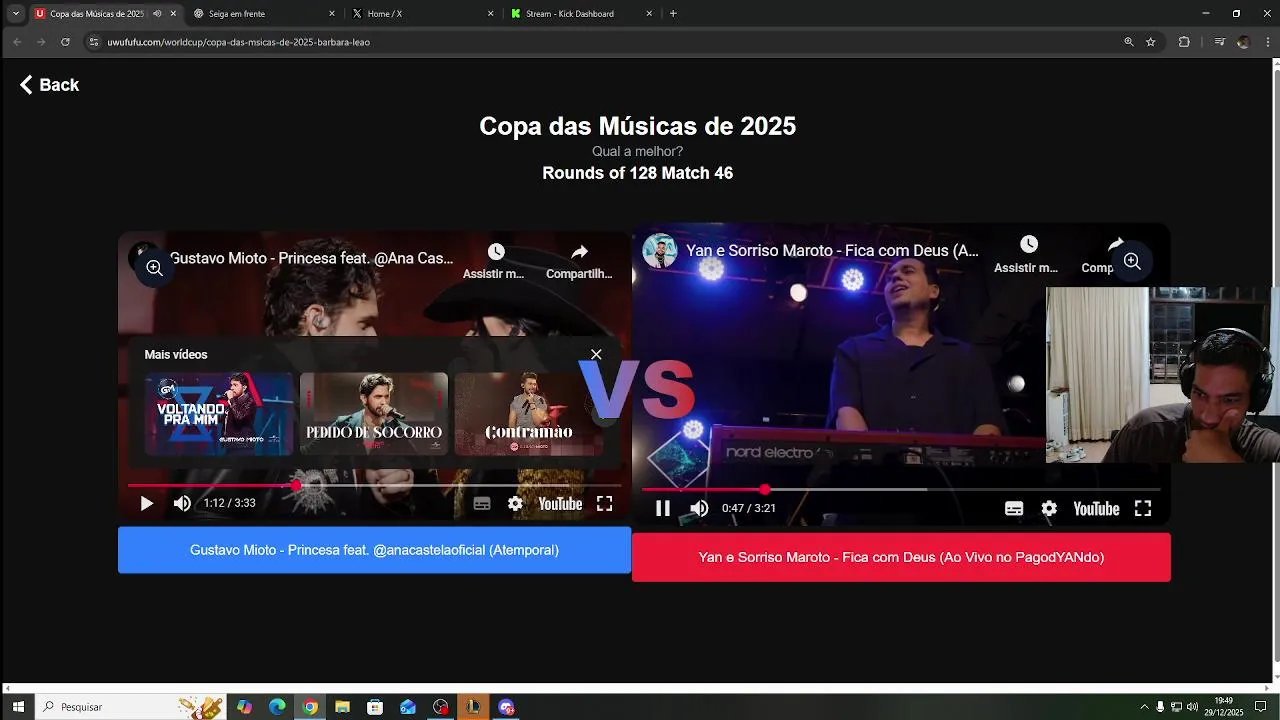The width and height of the screenshot is (1280, 720).
Task: Open a new browser tab
Action: pyautogui.click(x=673, y=14)
